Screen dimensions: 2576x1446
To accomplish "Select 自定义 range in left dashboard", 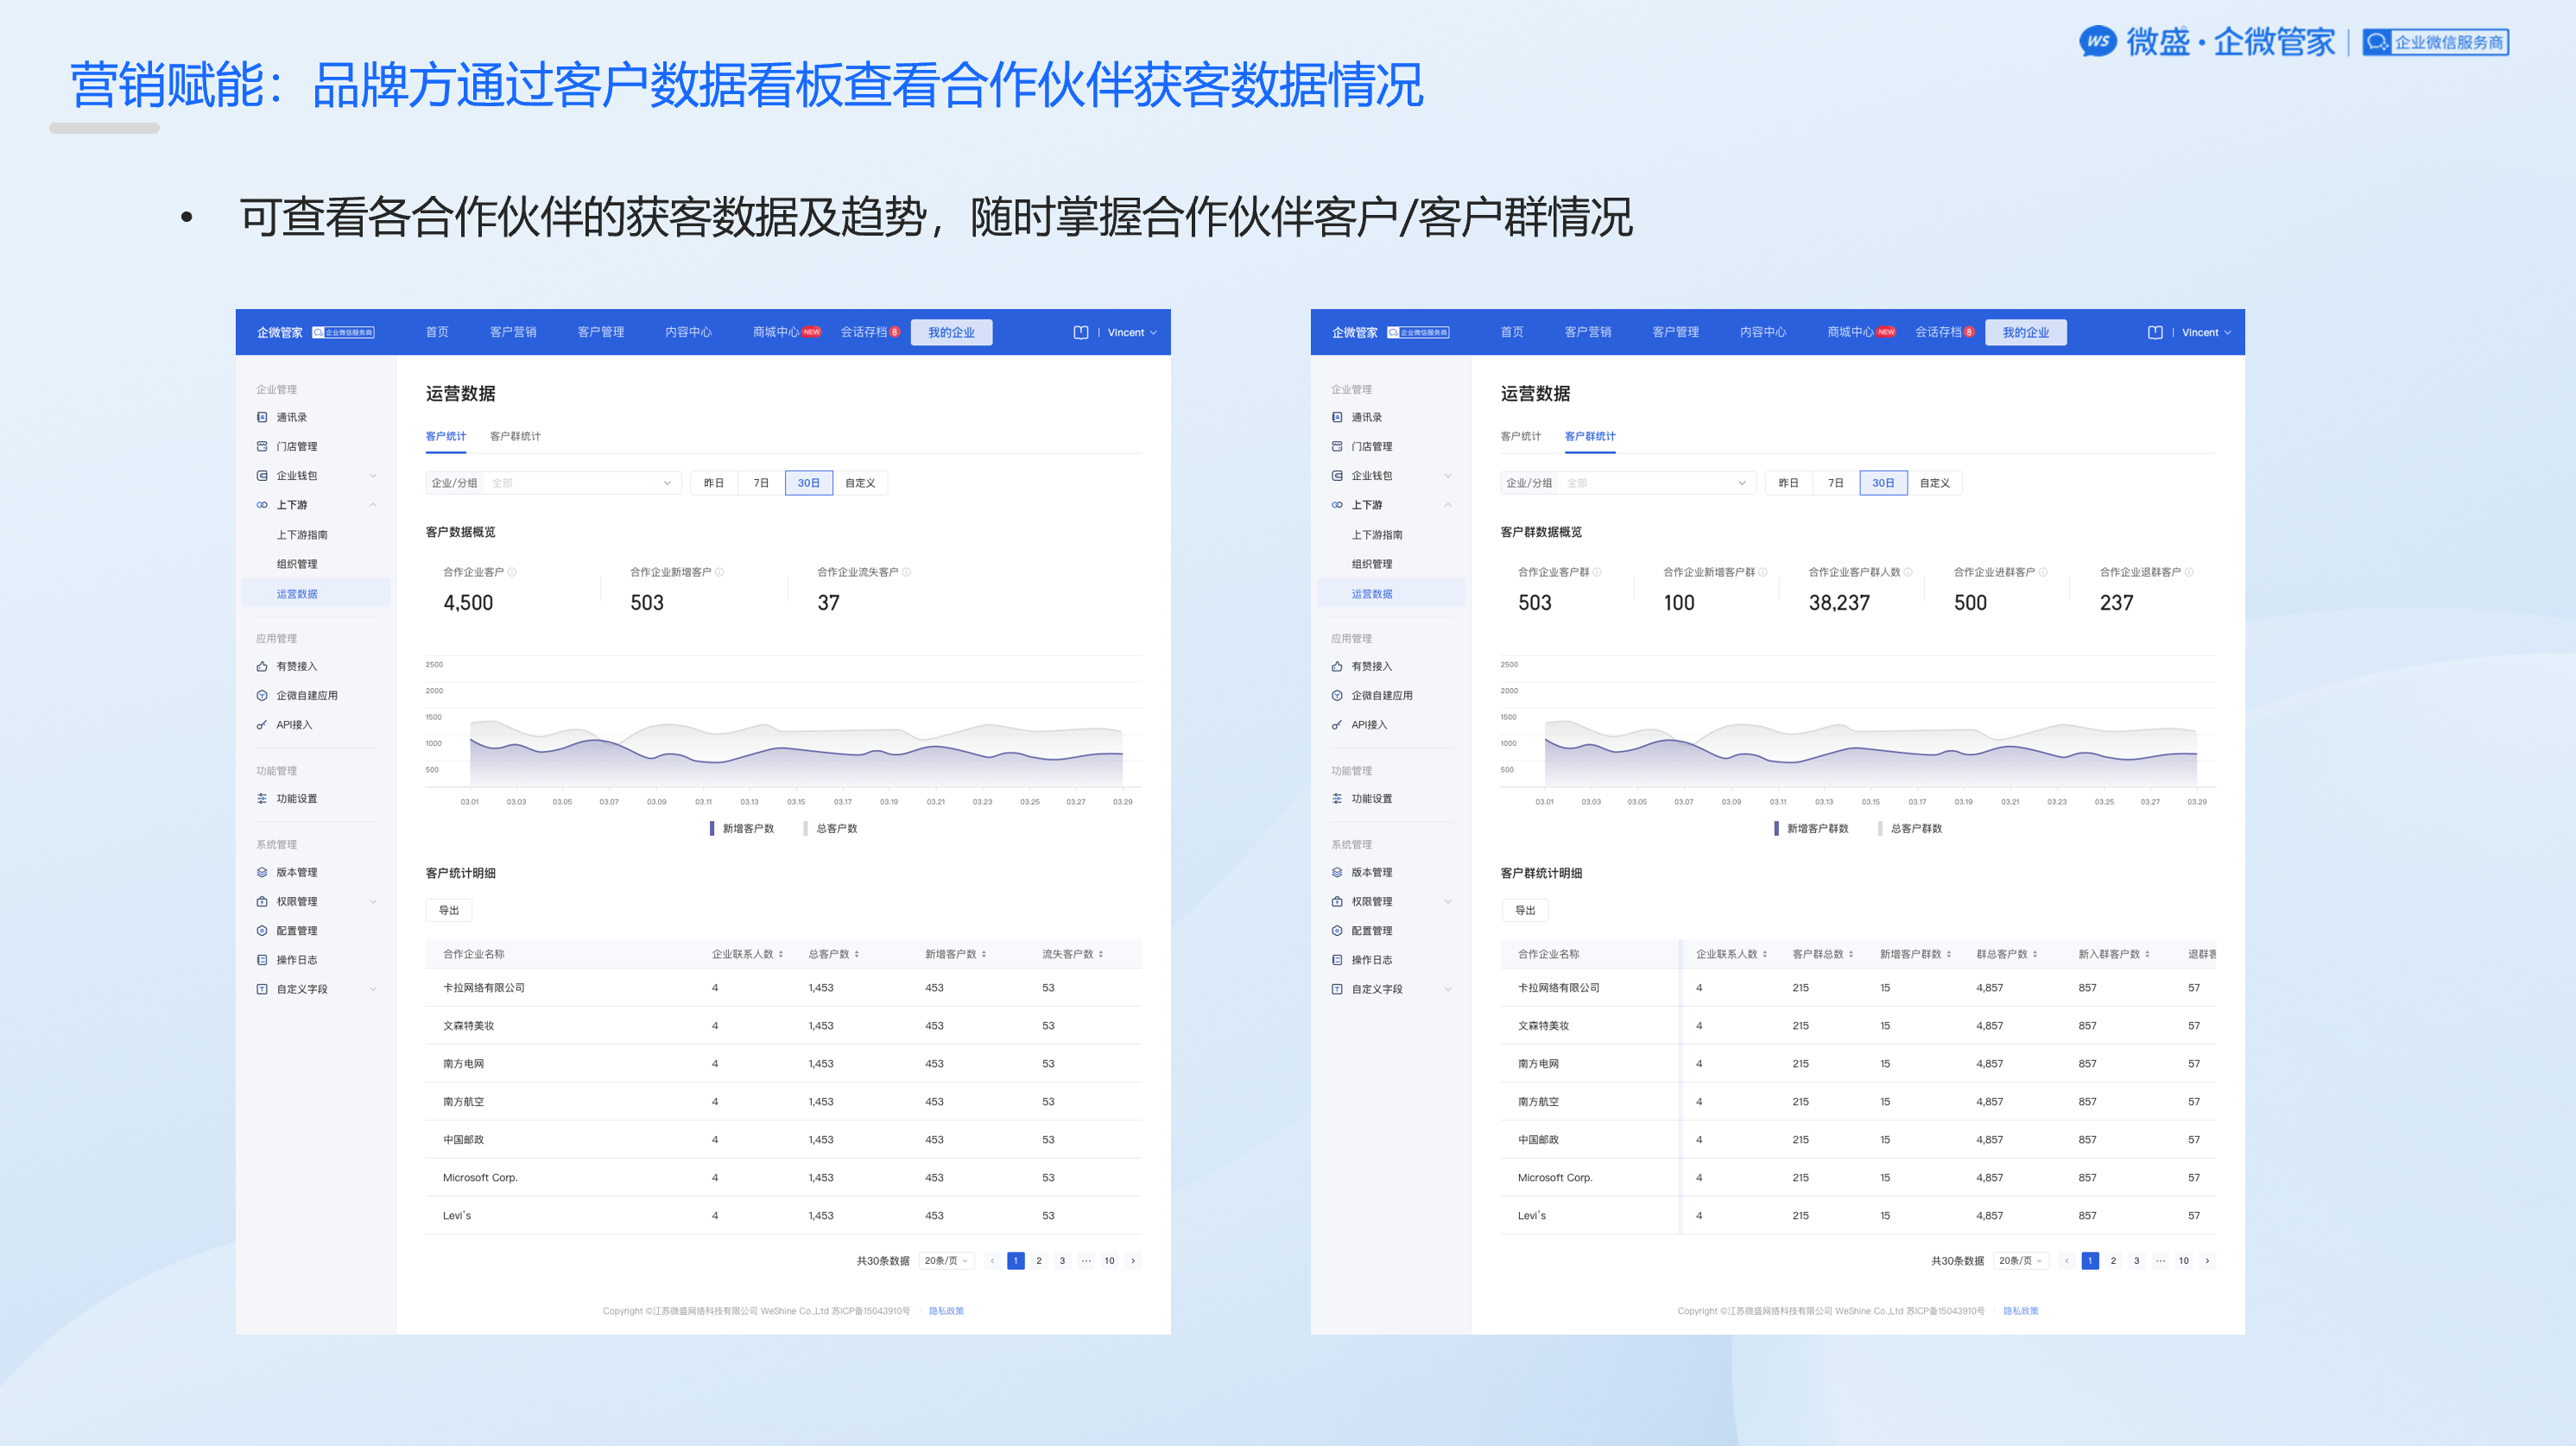I will click(x=860, y=483).
